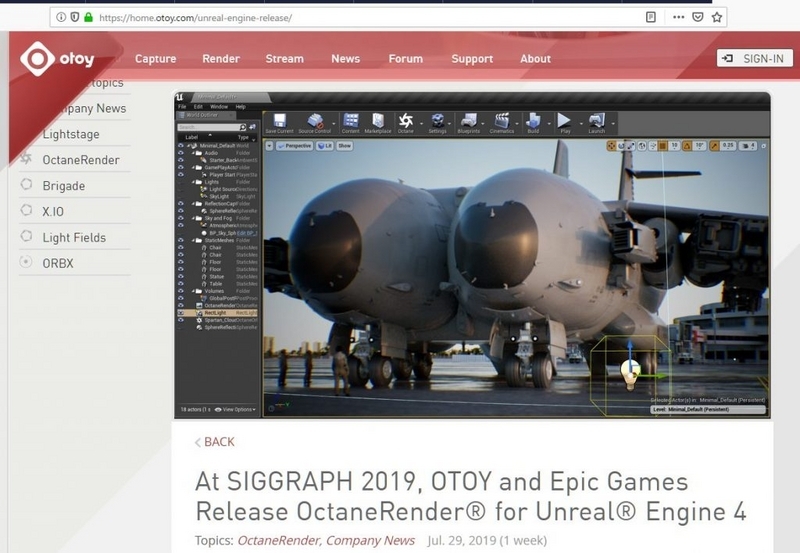Screen dimensions: 800x553
Task: Click the Build toolbar icon
Action: click(x=533, y=120)
